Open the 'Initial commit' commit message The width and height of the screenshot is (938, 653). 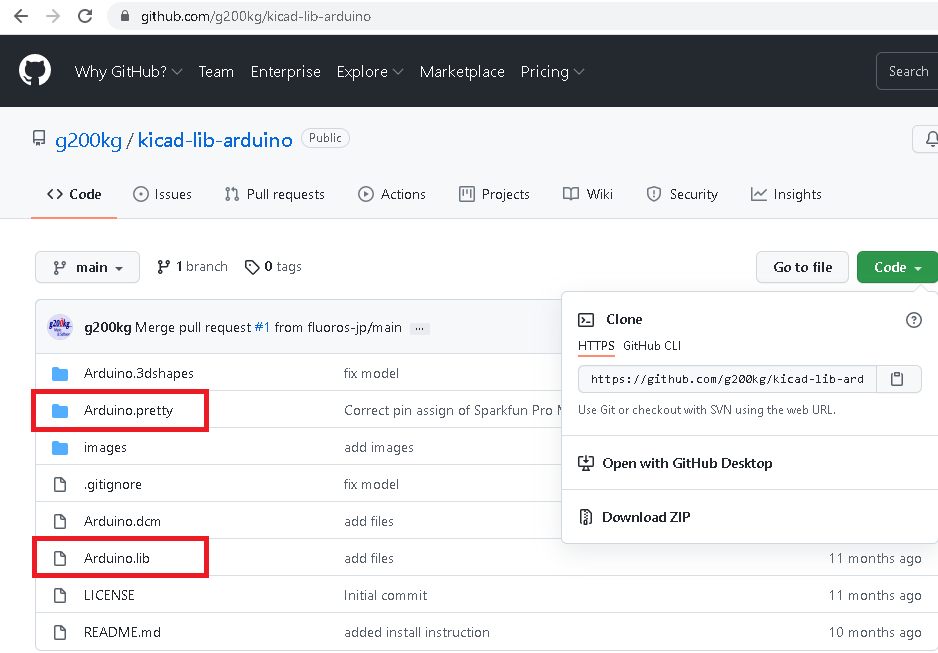pos(385,596)
